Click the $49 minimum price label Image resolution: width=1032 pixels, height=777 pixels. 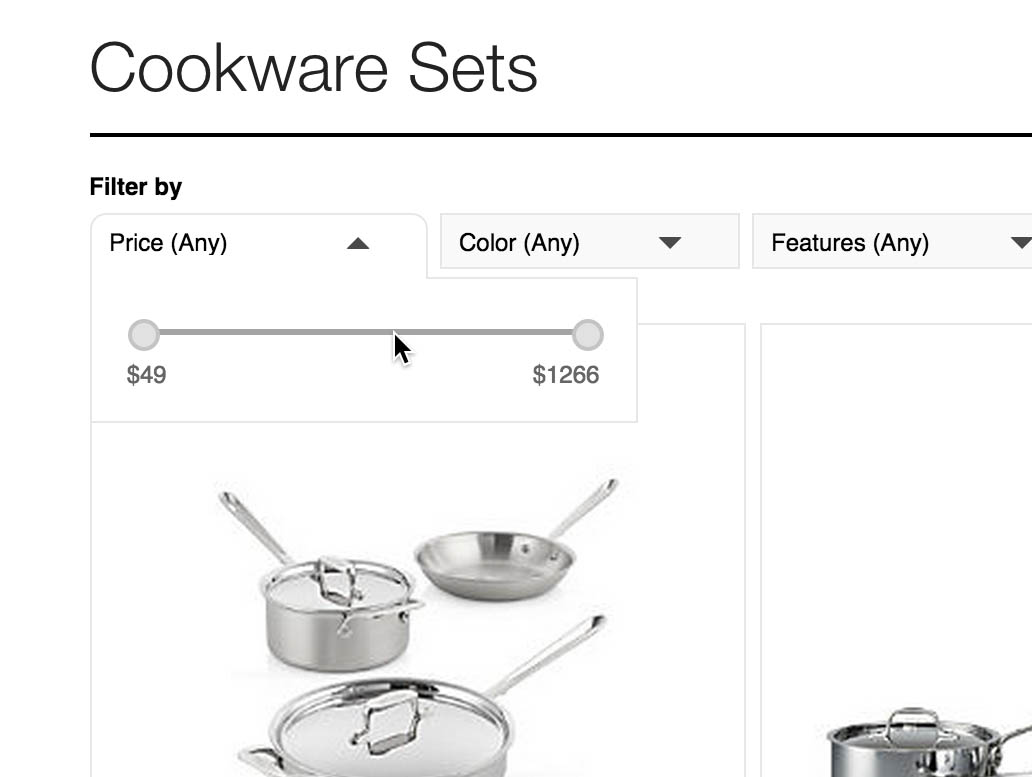(146, 375)
